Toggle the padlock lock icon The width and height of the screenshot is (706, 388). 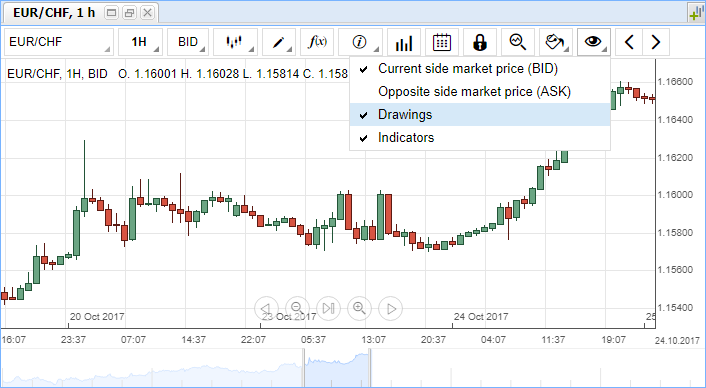[480, 42]
